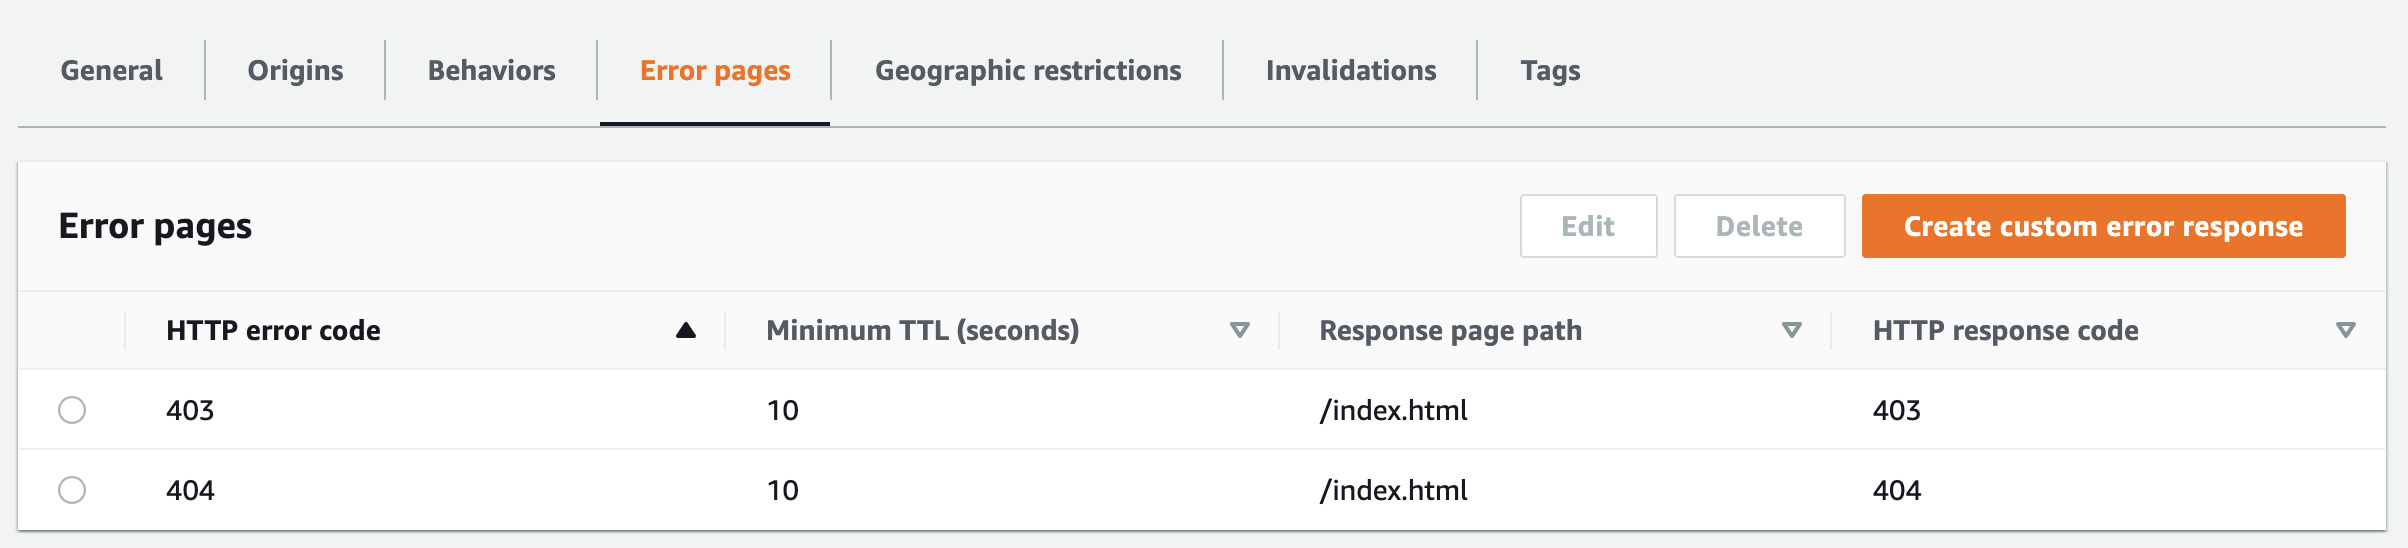This screenshot has height=548, width=2408.
Task: Go to the Behaviors tab
Action: pyautogui.click(x=491, y=71)
